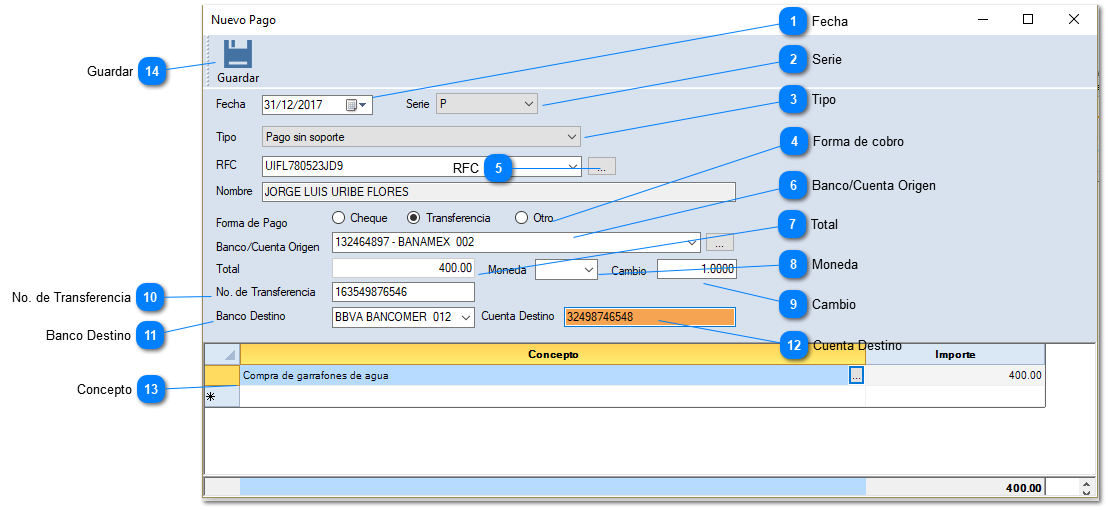
Task: Click the ellipsis button in Concepto cell
Action: (856, 376)
